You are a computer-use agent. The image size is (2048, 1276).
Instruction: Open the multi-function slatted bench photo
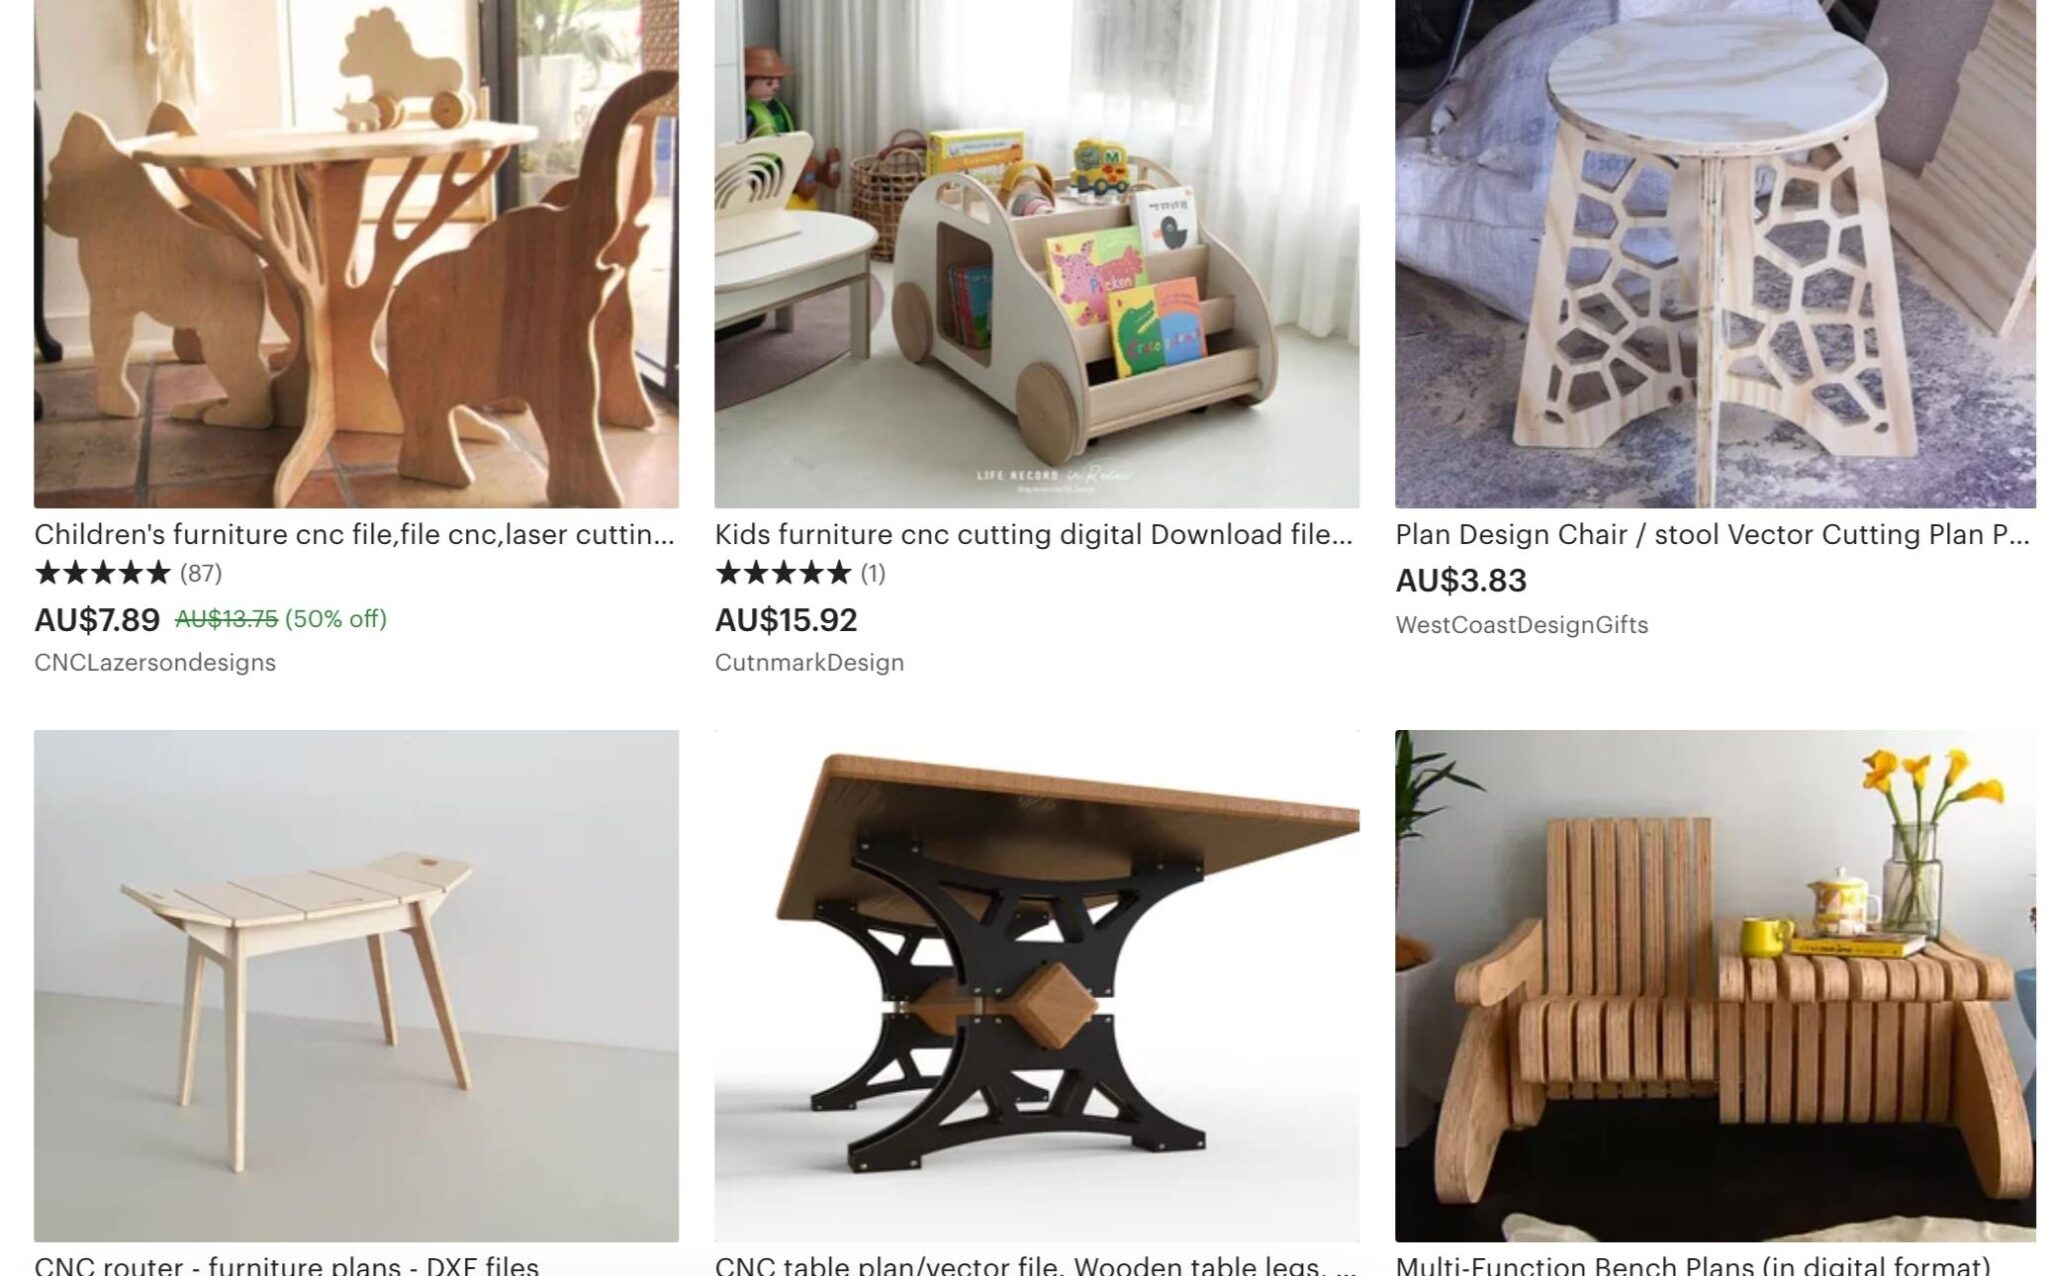(1715, 986)
